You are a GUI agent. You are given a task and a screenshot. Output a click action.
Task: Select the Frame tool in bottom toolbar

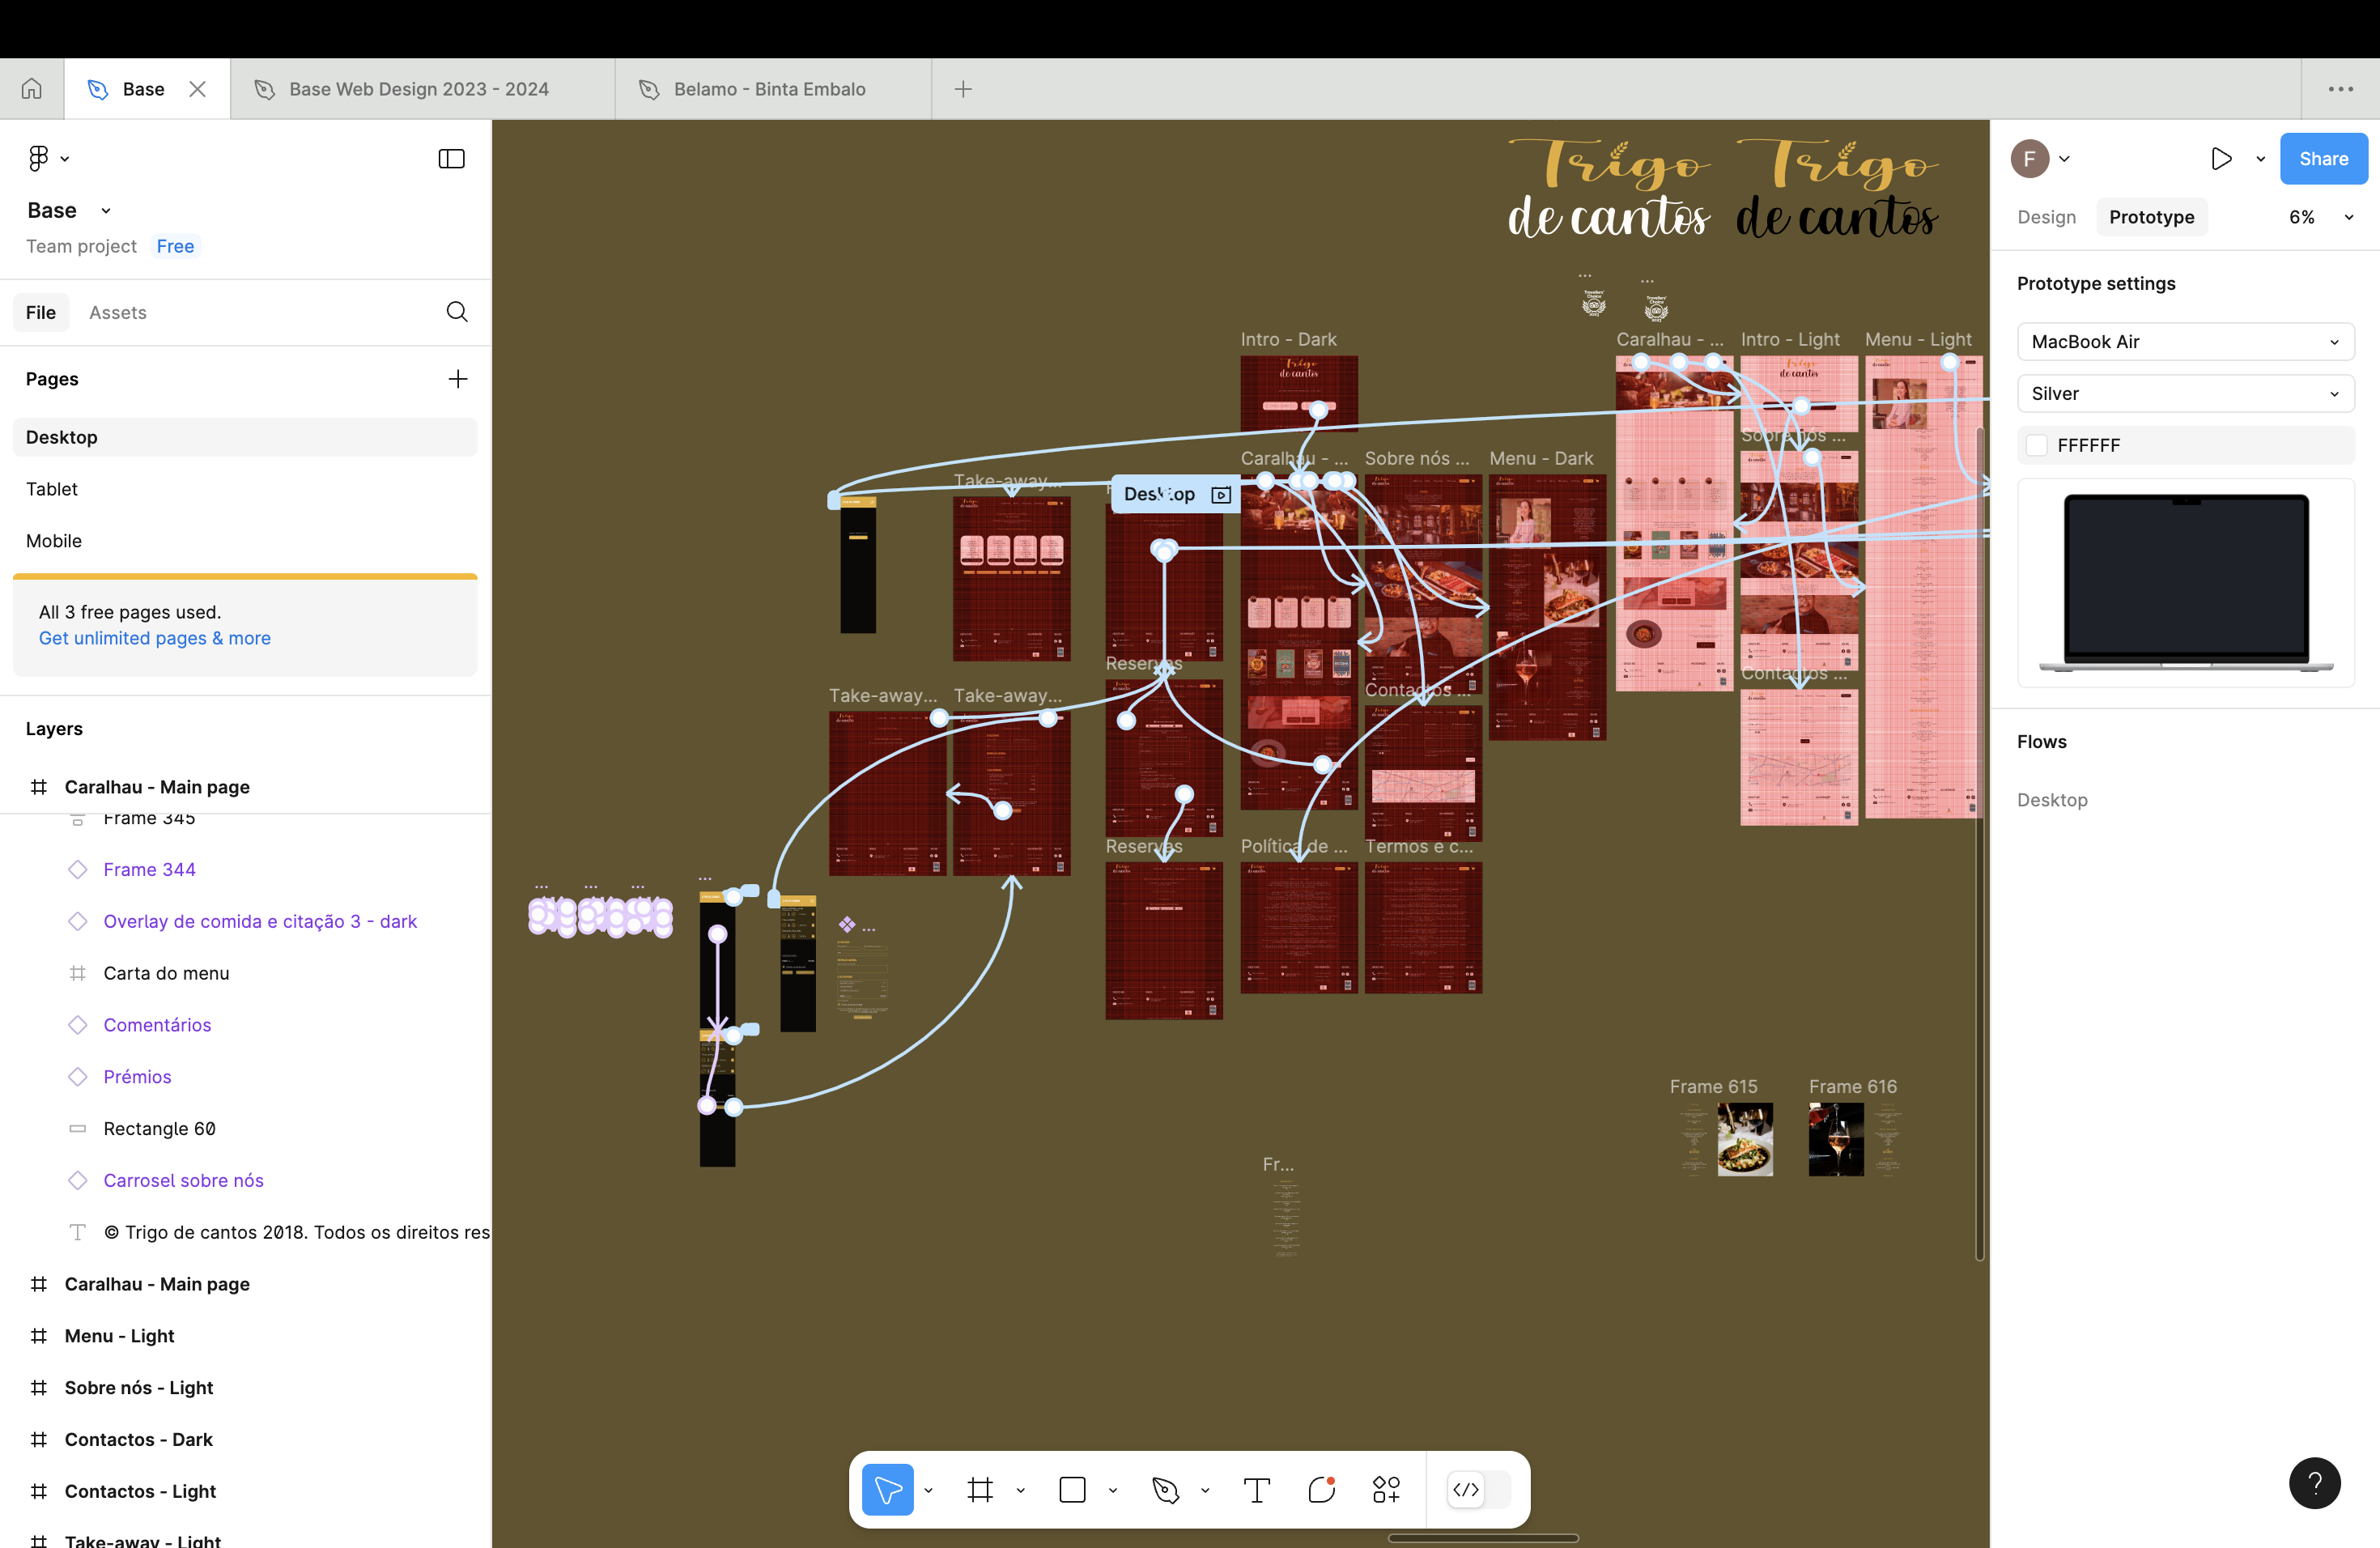980,1490
